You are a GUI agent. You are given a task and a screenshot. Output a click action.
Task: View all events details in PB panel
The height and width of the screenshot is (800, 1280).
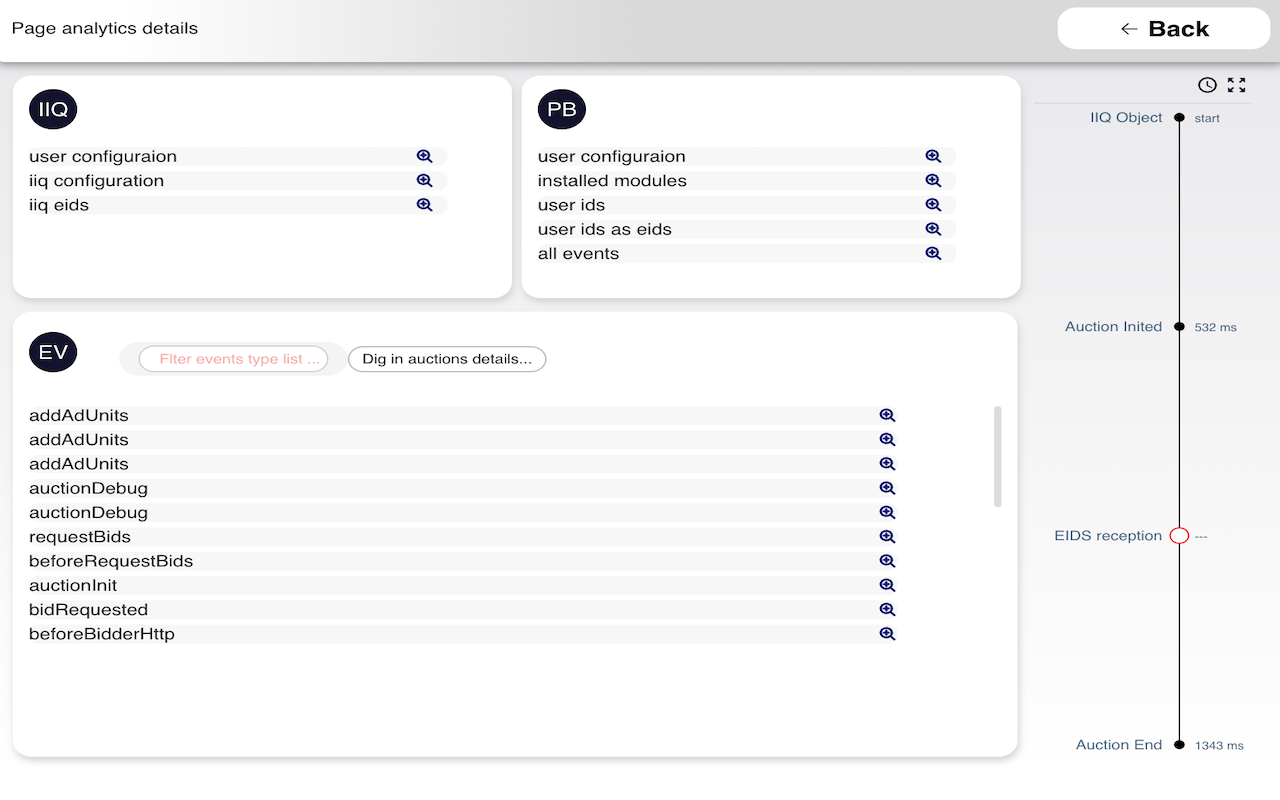pos(933,253)
